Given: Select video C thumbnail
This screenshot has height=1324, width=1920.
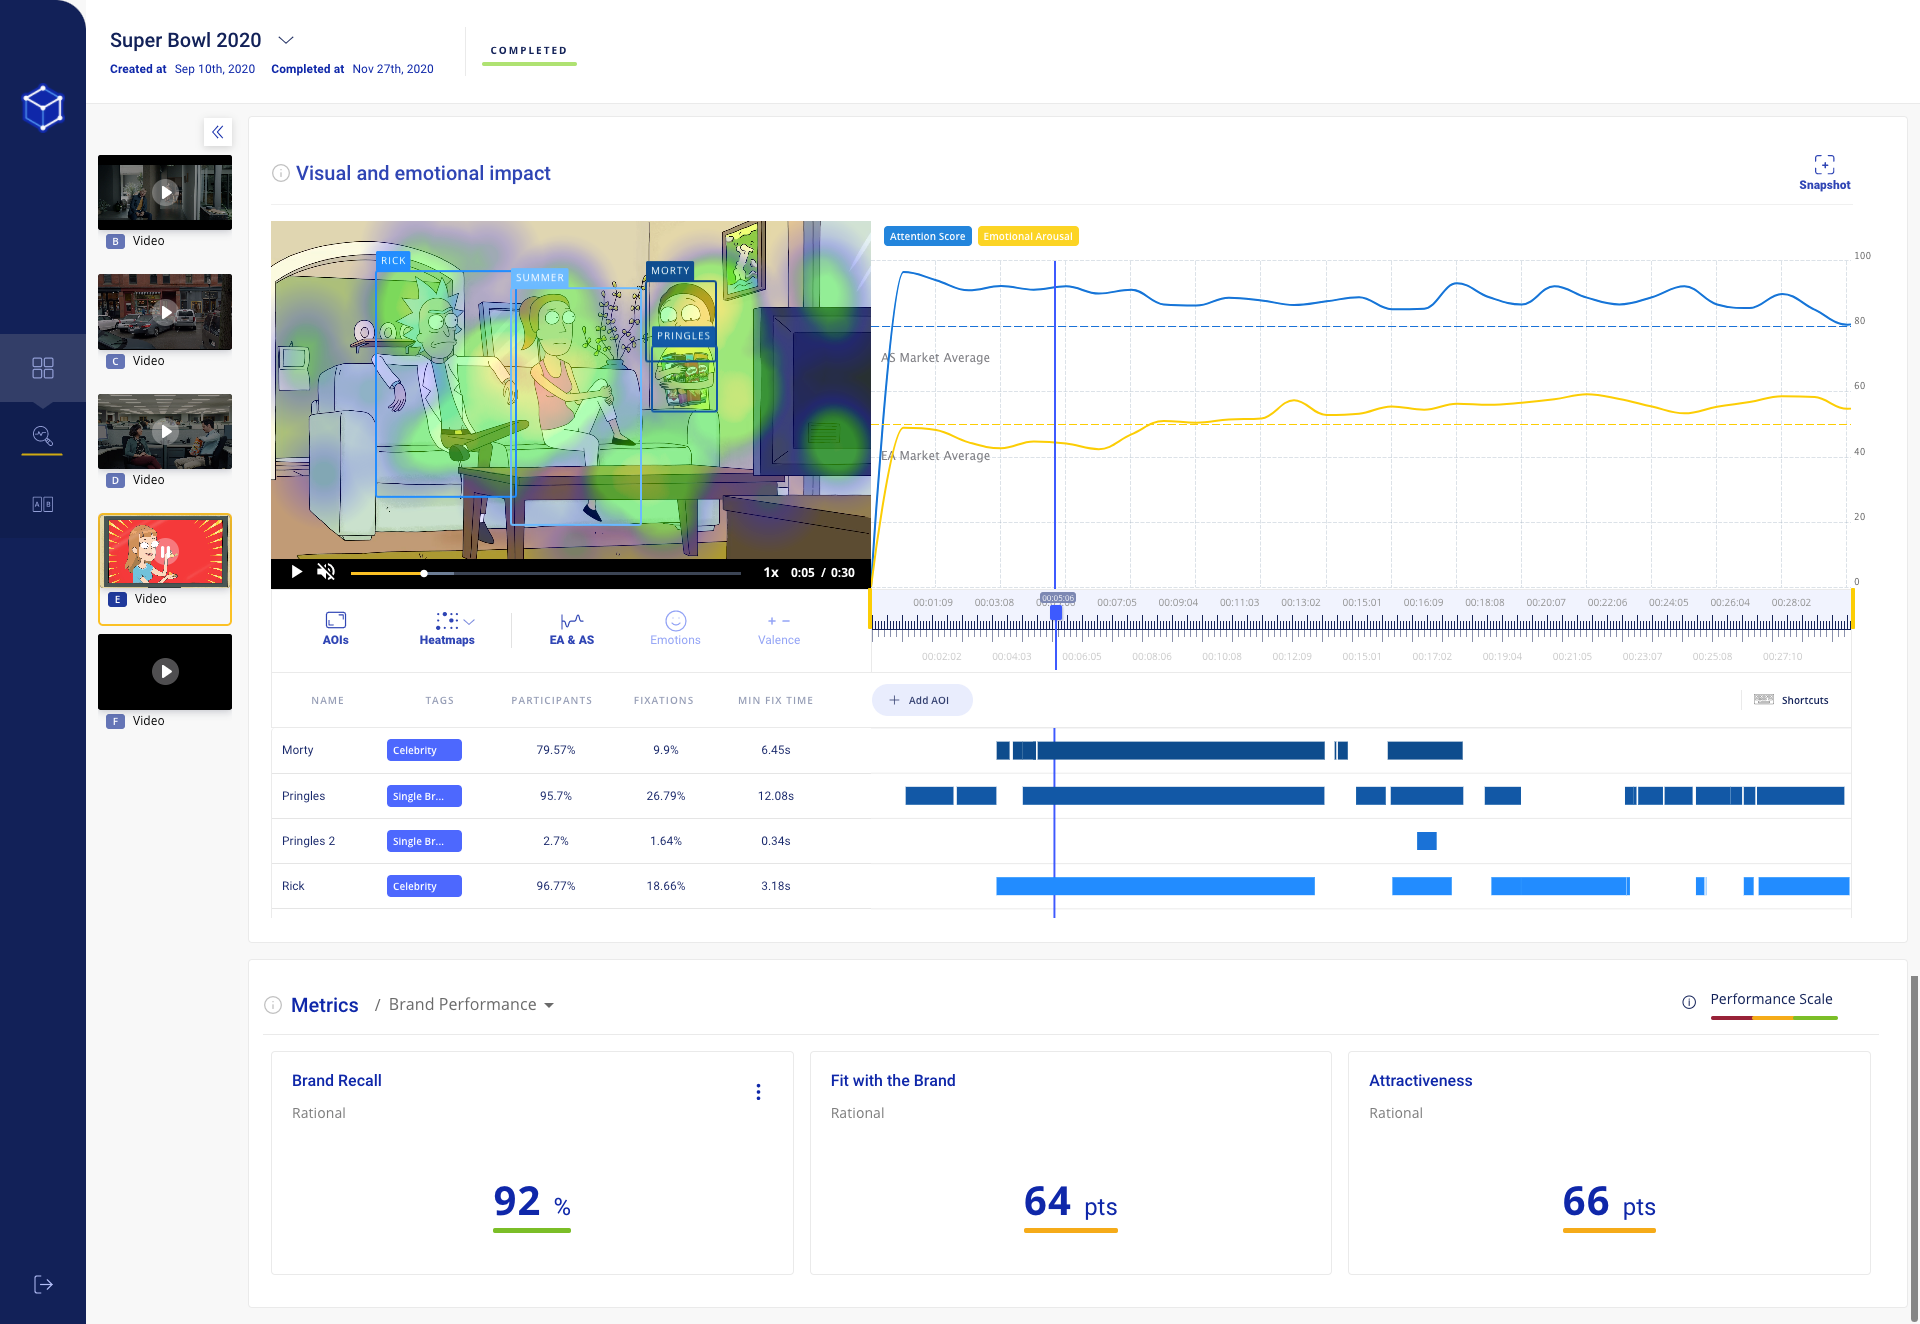Looking at the screenshot, I should coord(165,312).
